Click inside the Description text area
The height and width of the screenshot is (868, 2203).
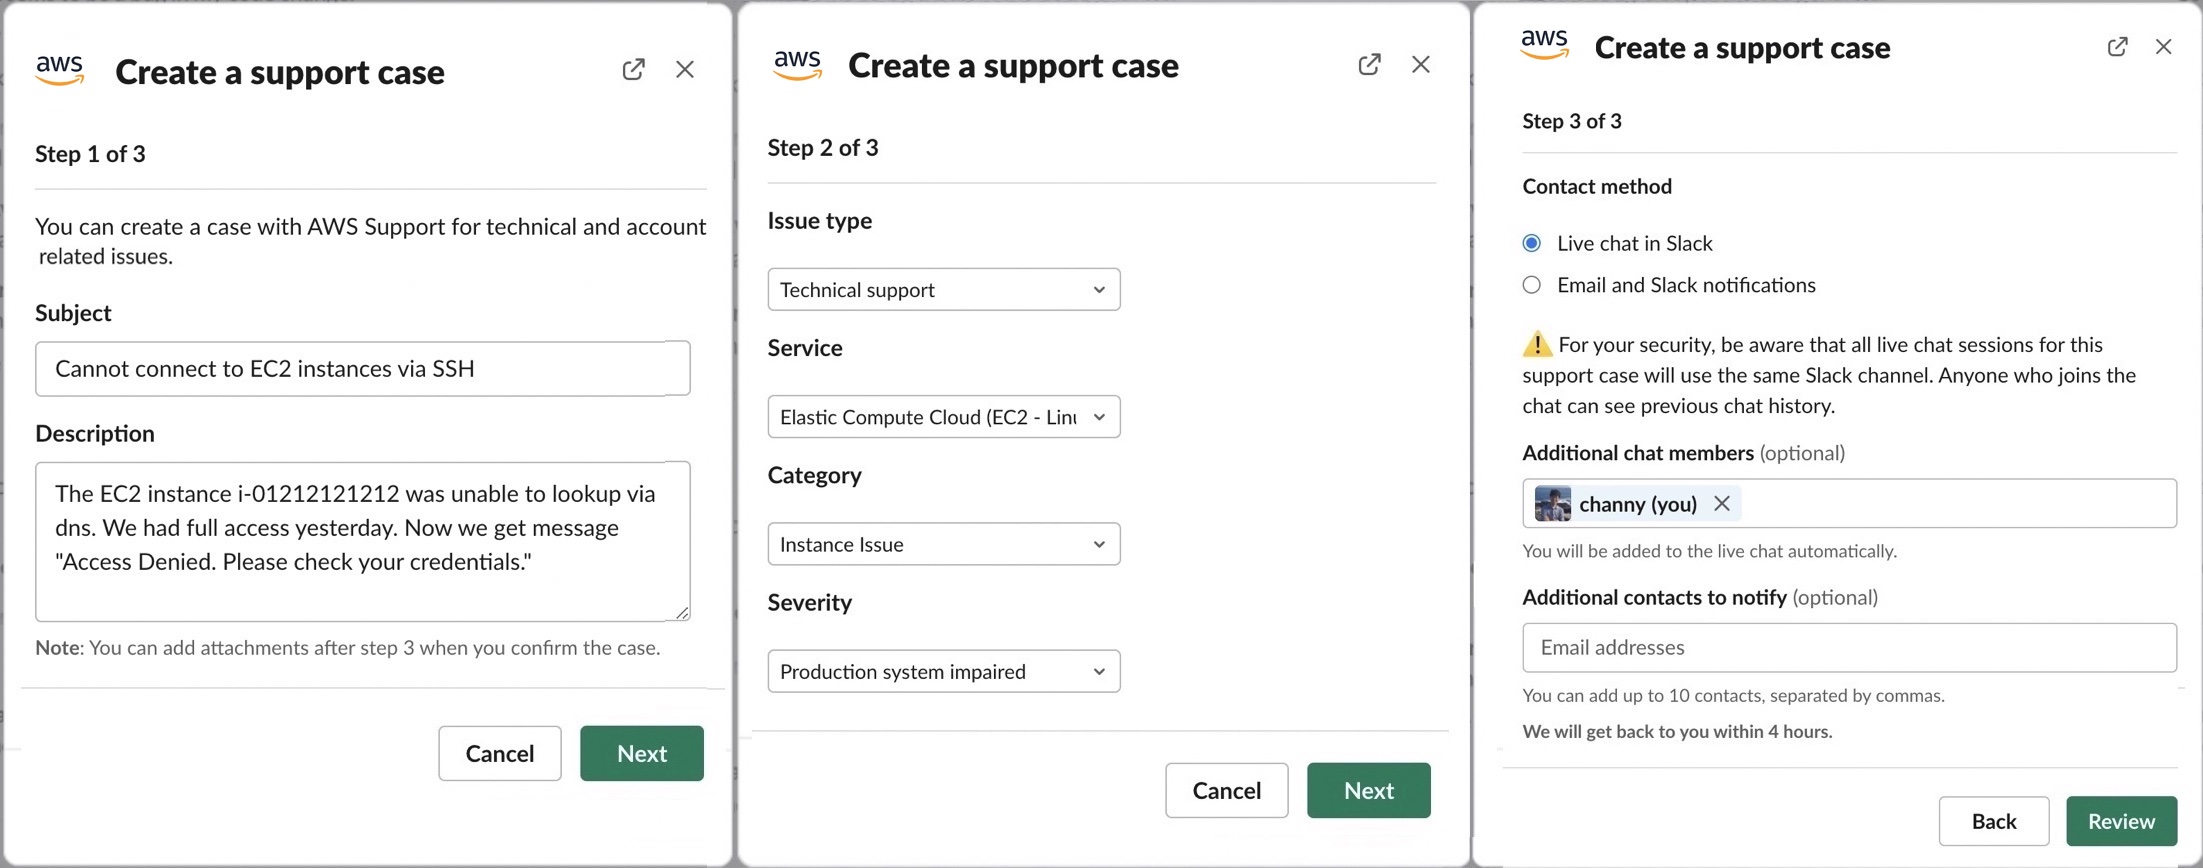363,541
